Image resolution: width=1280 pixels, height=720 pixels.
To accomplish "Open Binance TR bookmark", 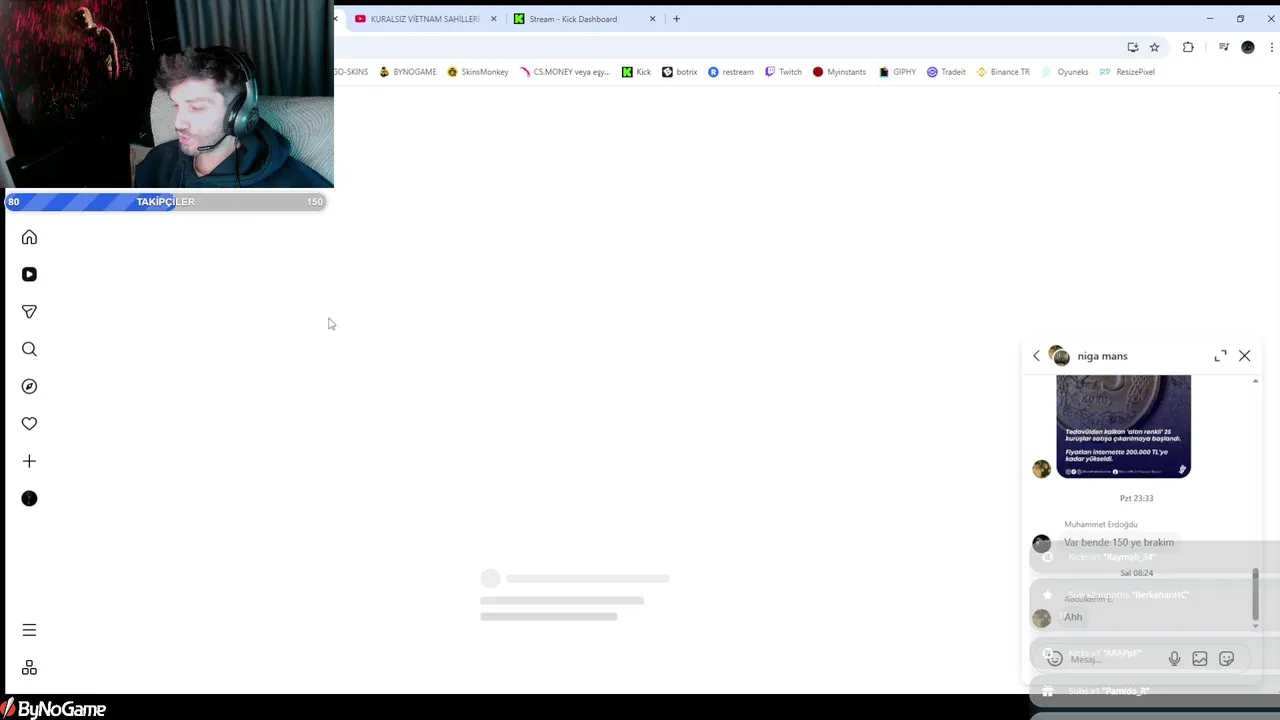I will (x=1003, y=72).
